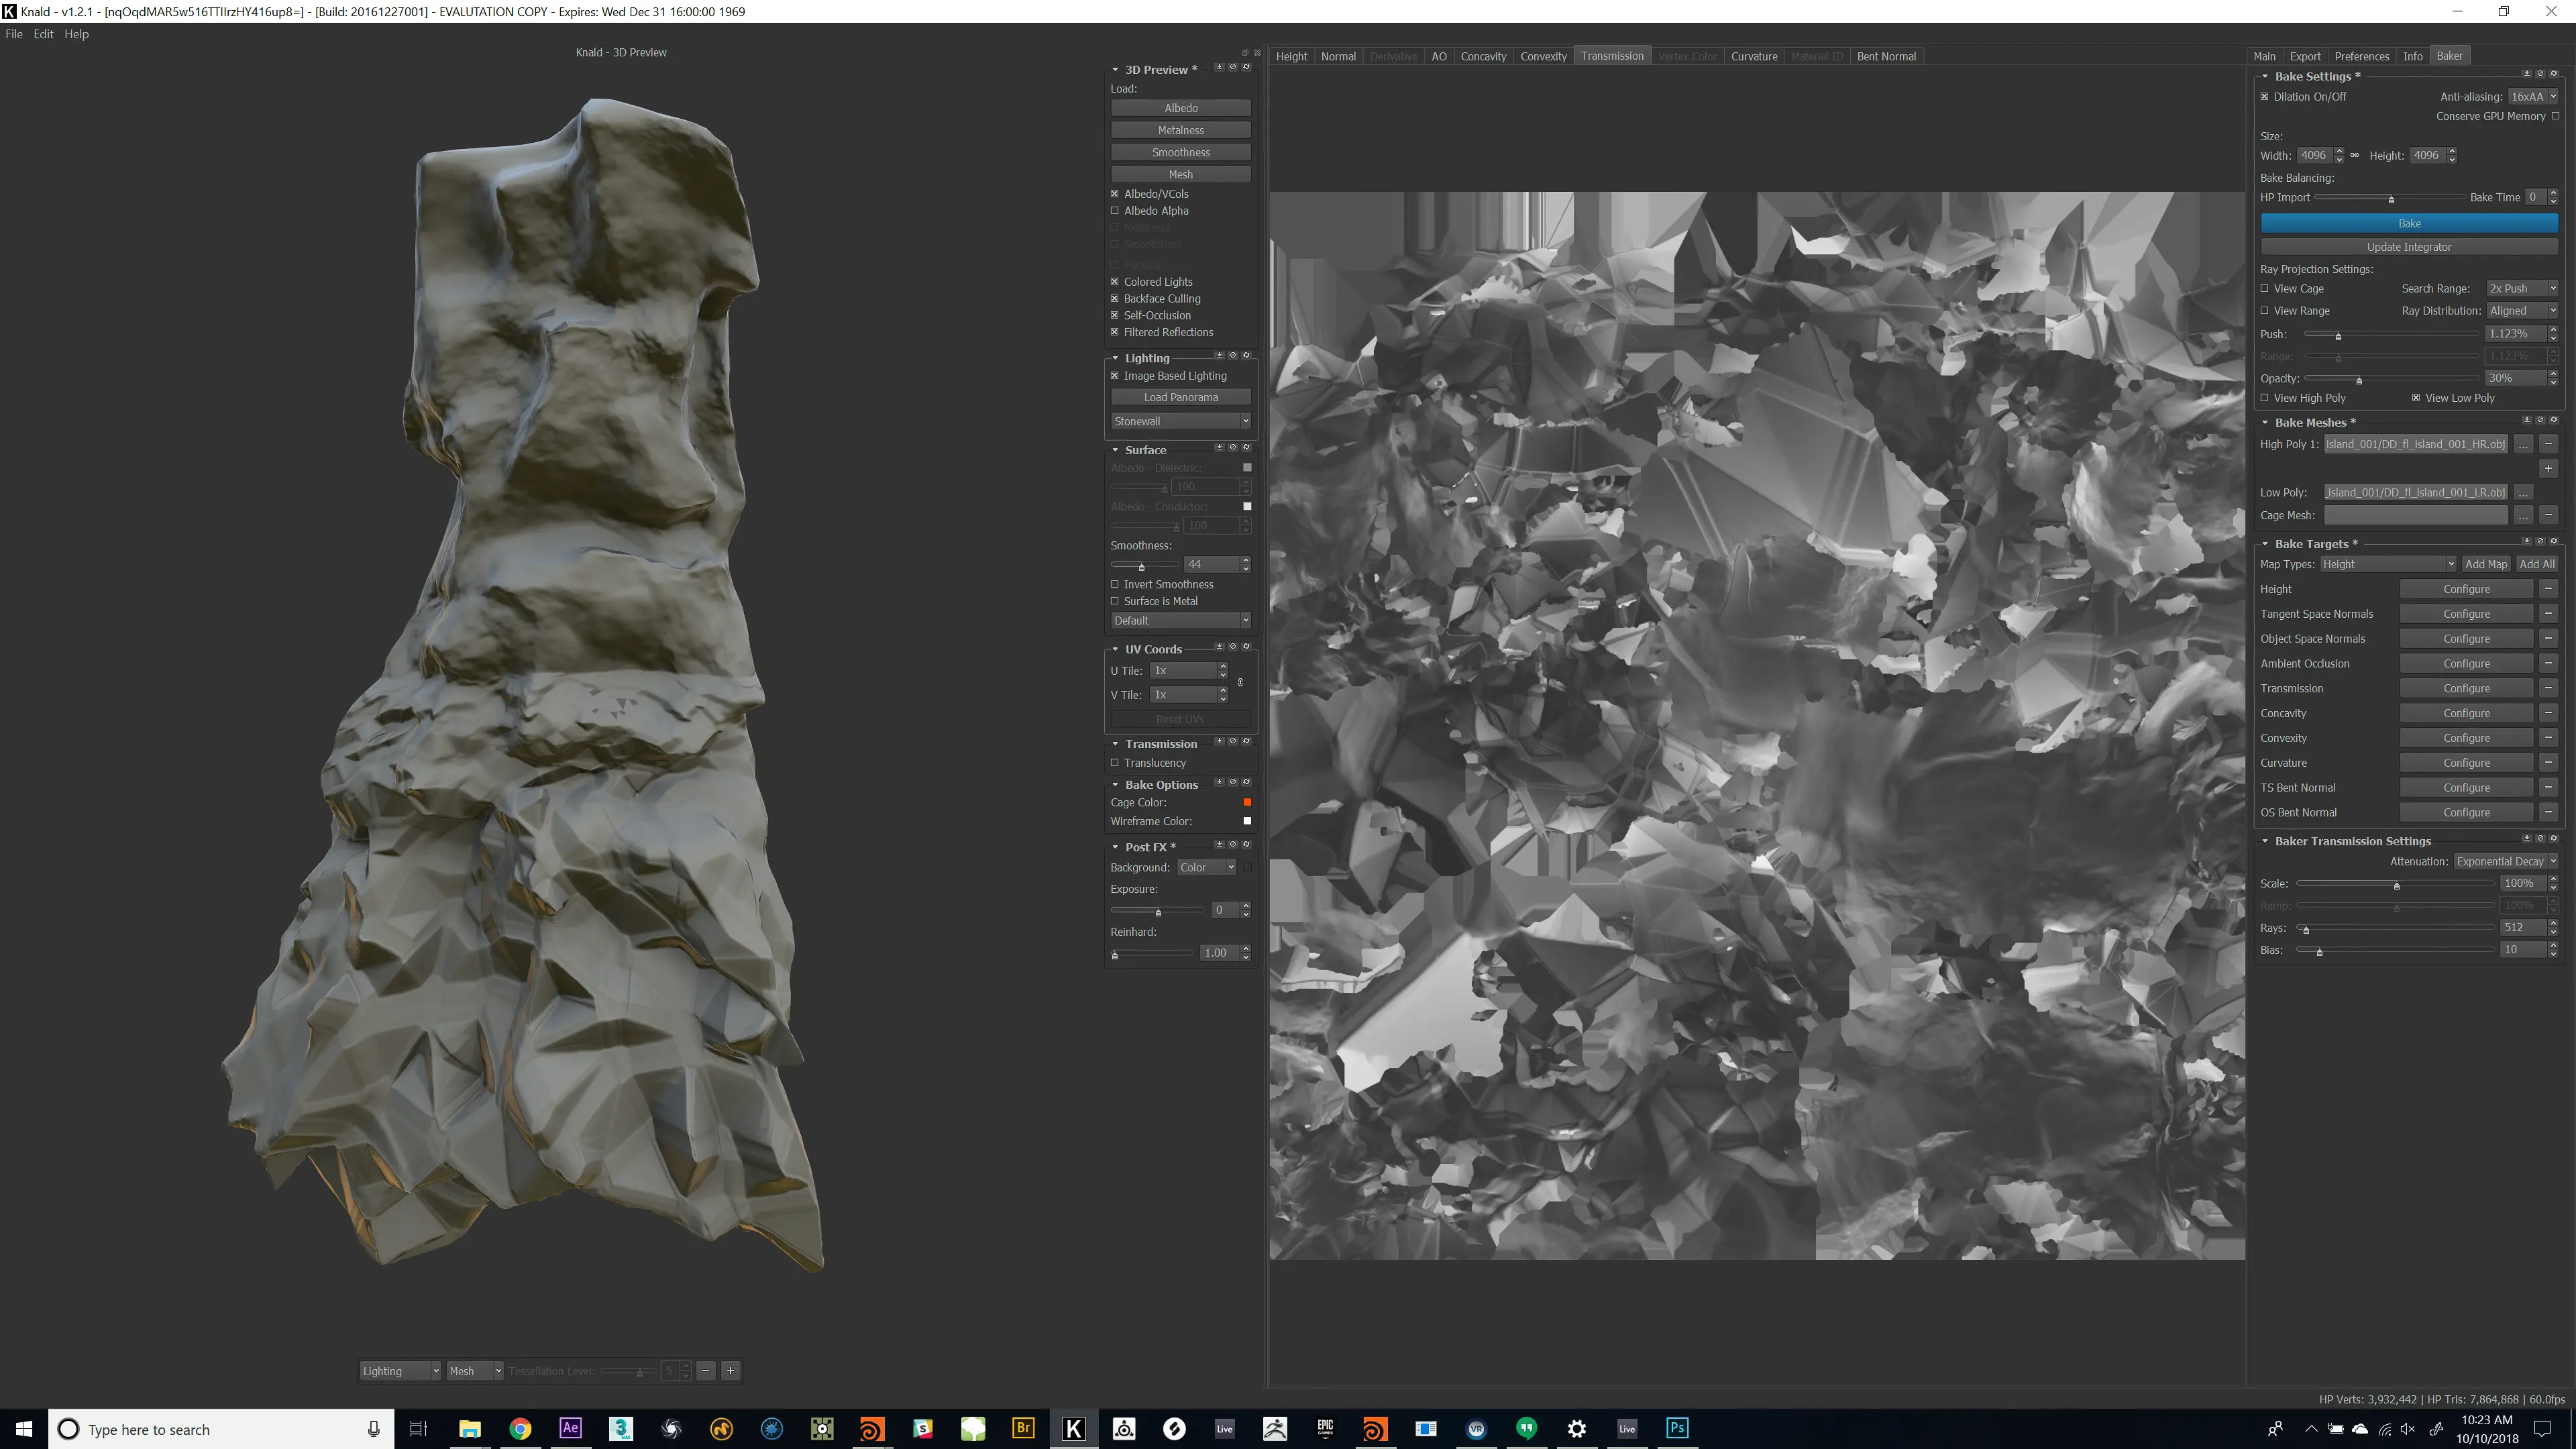
Task: Open the Attenuation dropdown
Action: pyautogui.click(x=2506, y=861)
